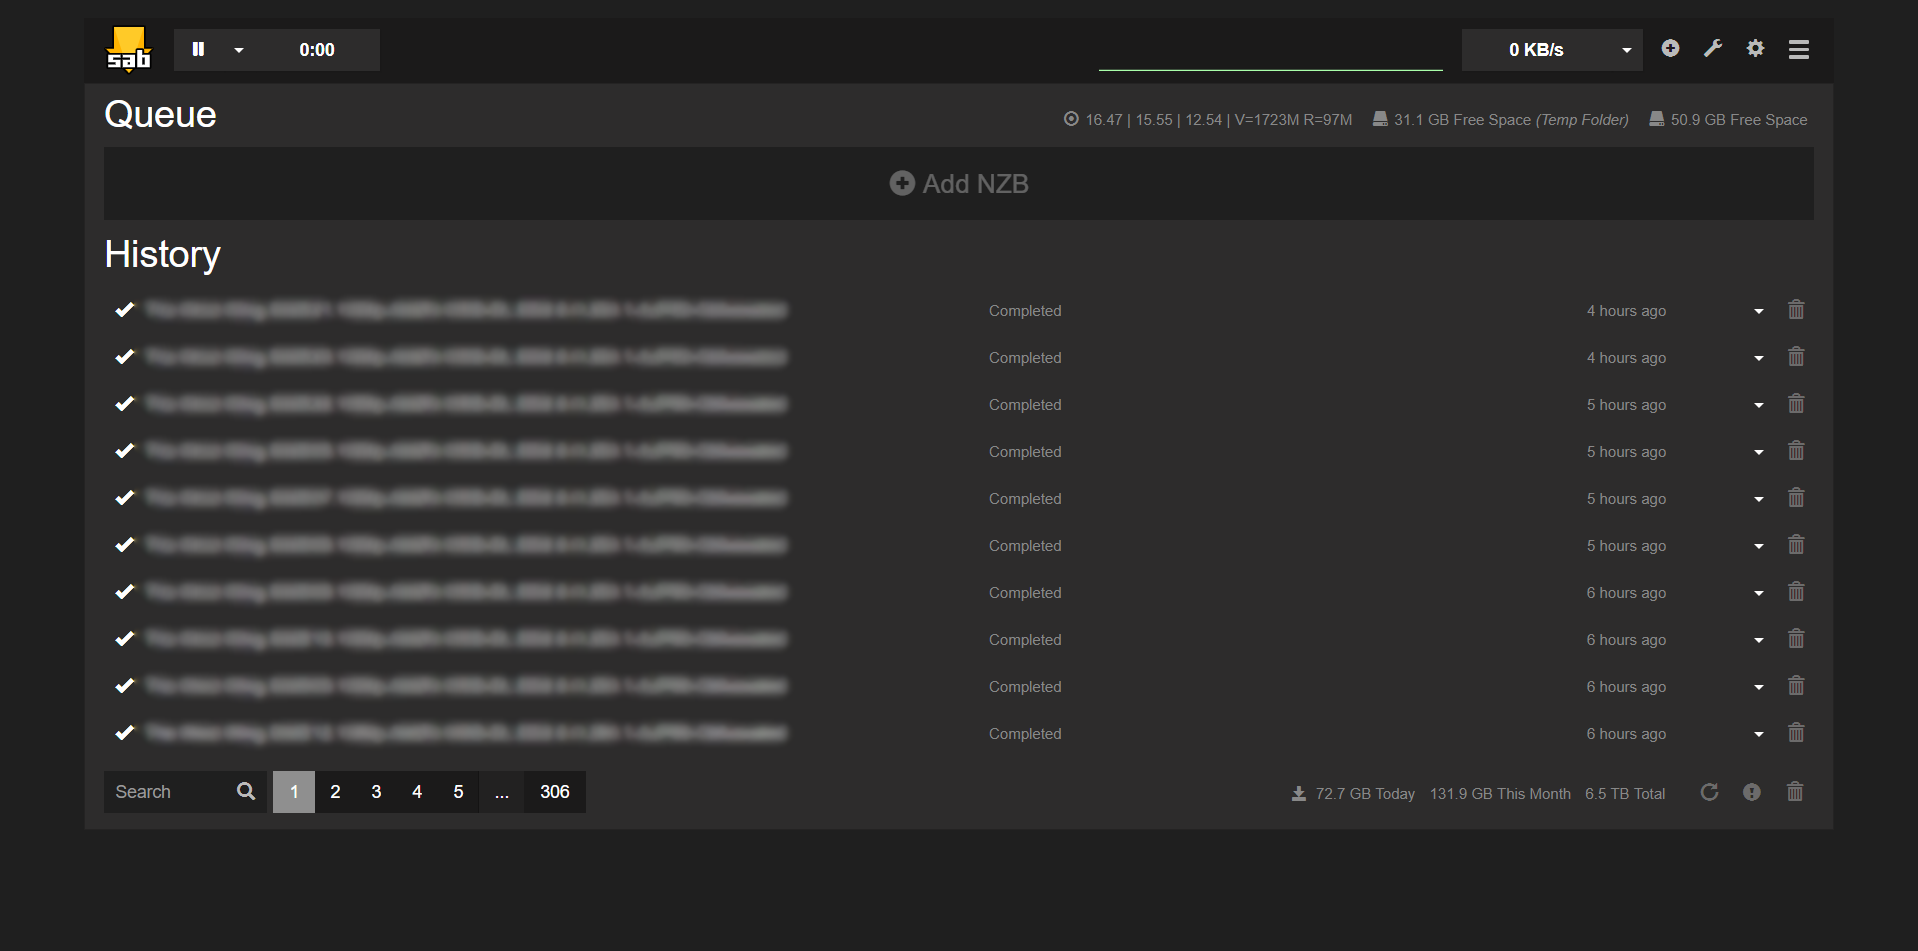Go to history page 2

pyautogui.click(x=335, y=792)
